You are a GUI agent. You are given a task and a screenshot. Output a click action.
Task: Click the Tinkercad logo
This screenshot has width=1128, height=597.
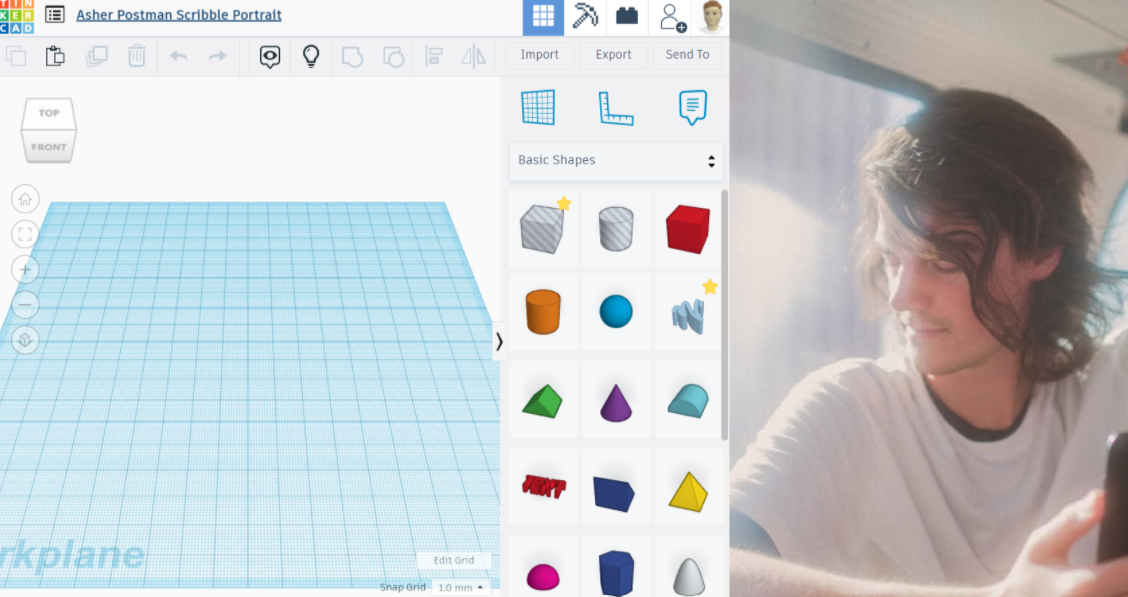[x=16, y=17]
